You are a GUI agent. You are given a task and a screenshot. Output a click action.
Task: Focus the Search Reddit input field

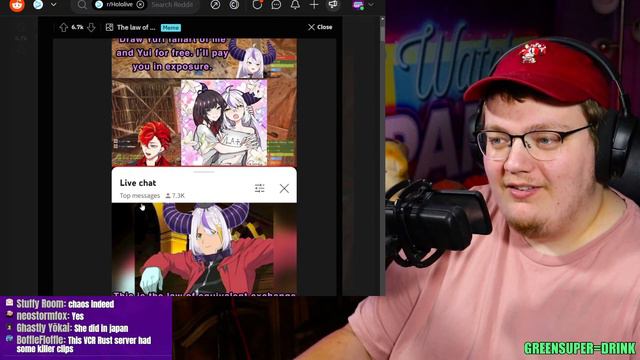point(173,5)
